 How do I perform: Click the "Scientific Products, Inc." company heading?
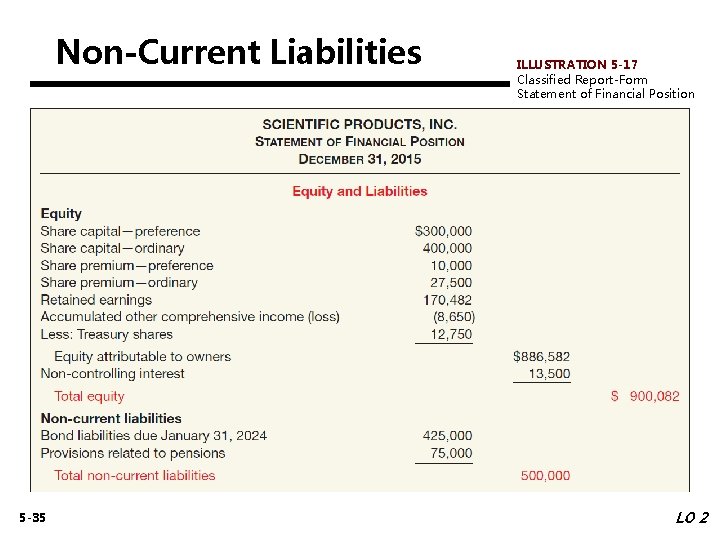pyautogui.click(x=359, y=124)
